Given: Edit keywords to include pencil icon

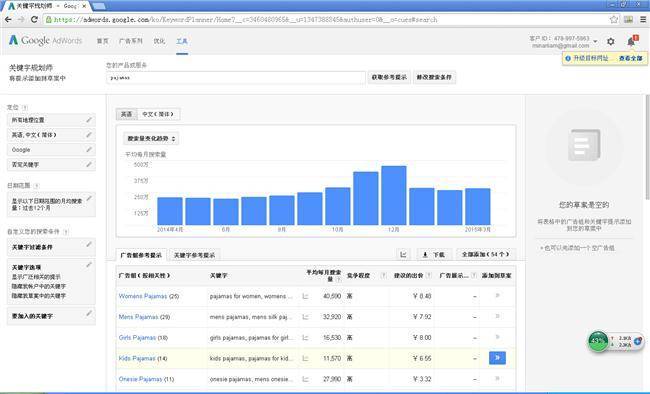Looking at the screenshot, I should (x=89, y=314).
